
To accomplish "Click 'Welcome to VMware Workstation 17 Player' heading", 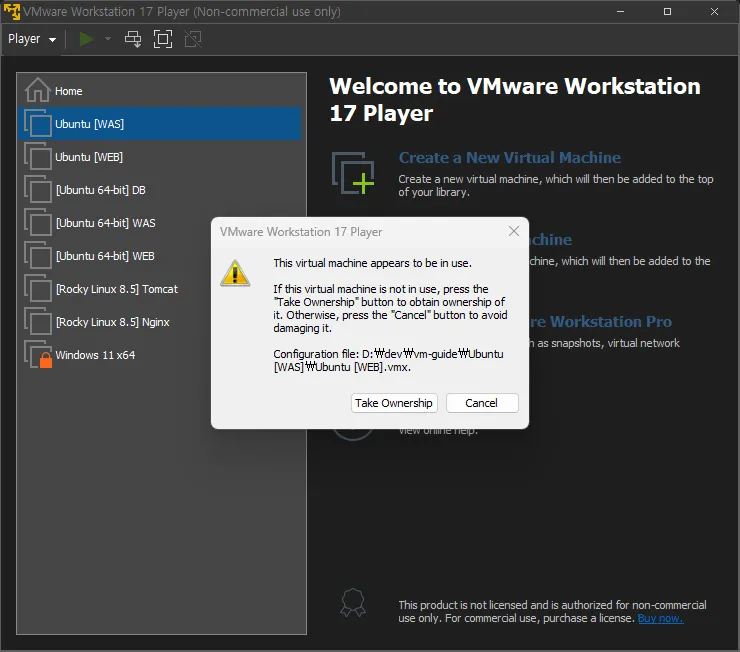I will [515, 100].
